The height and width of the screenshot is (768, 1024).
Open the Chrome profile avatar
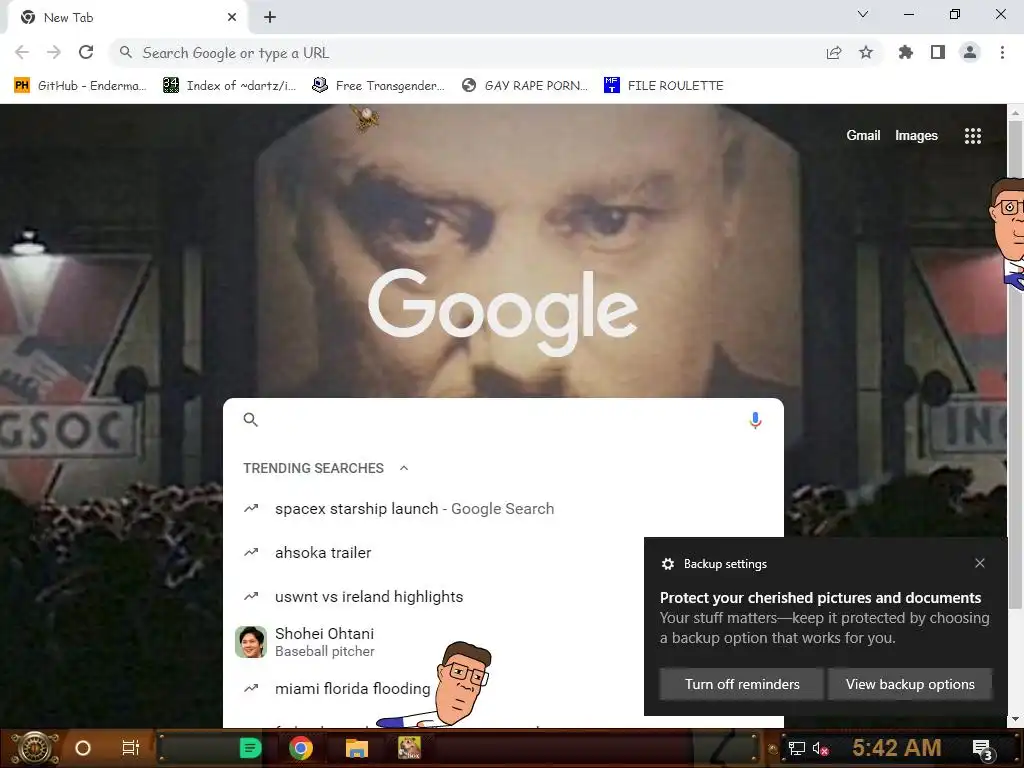970,52
